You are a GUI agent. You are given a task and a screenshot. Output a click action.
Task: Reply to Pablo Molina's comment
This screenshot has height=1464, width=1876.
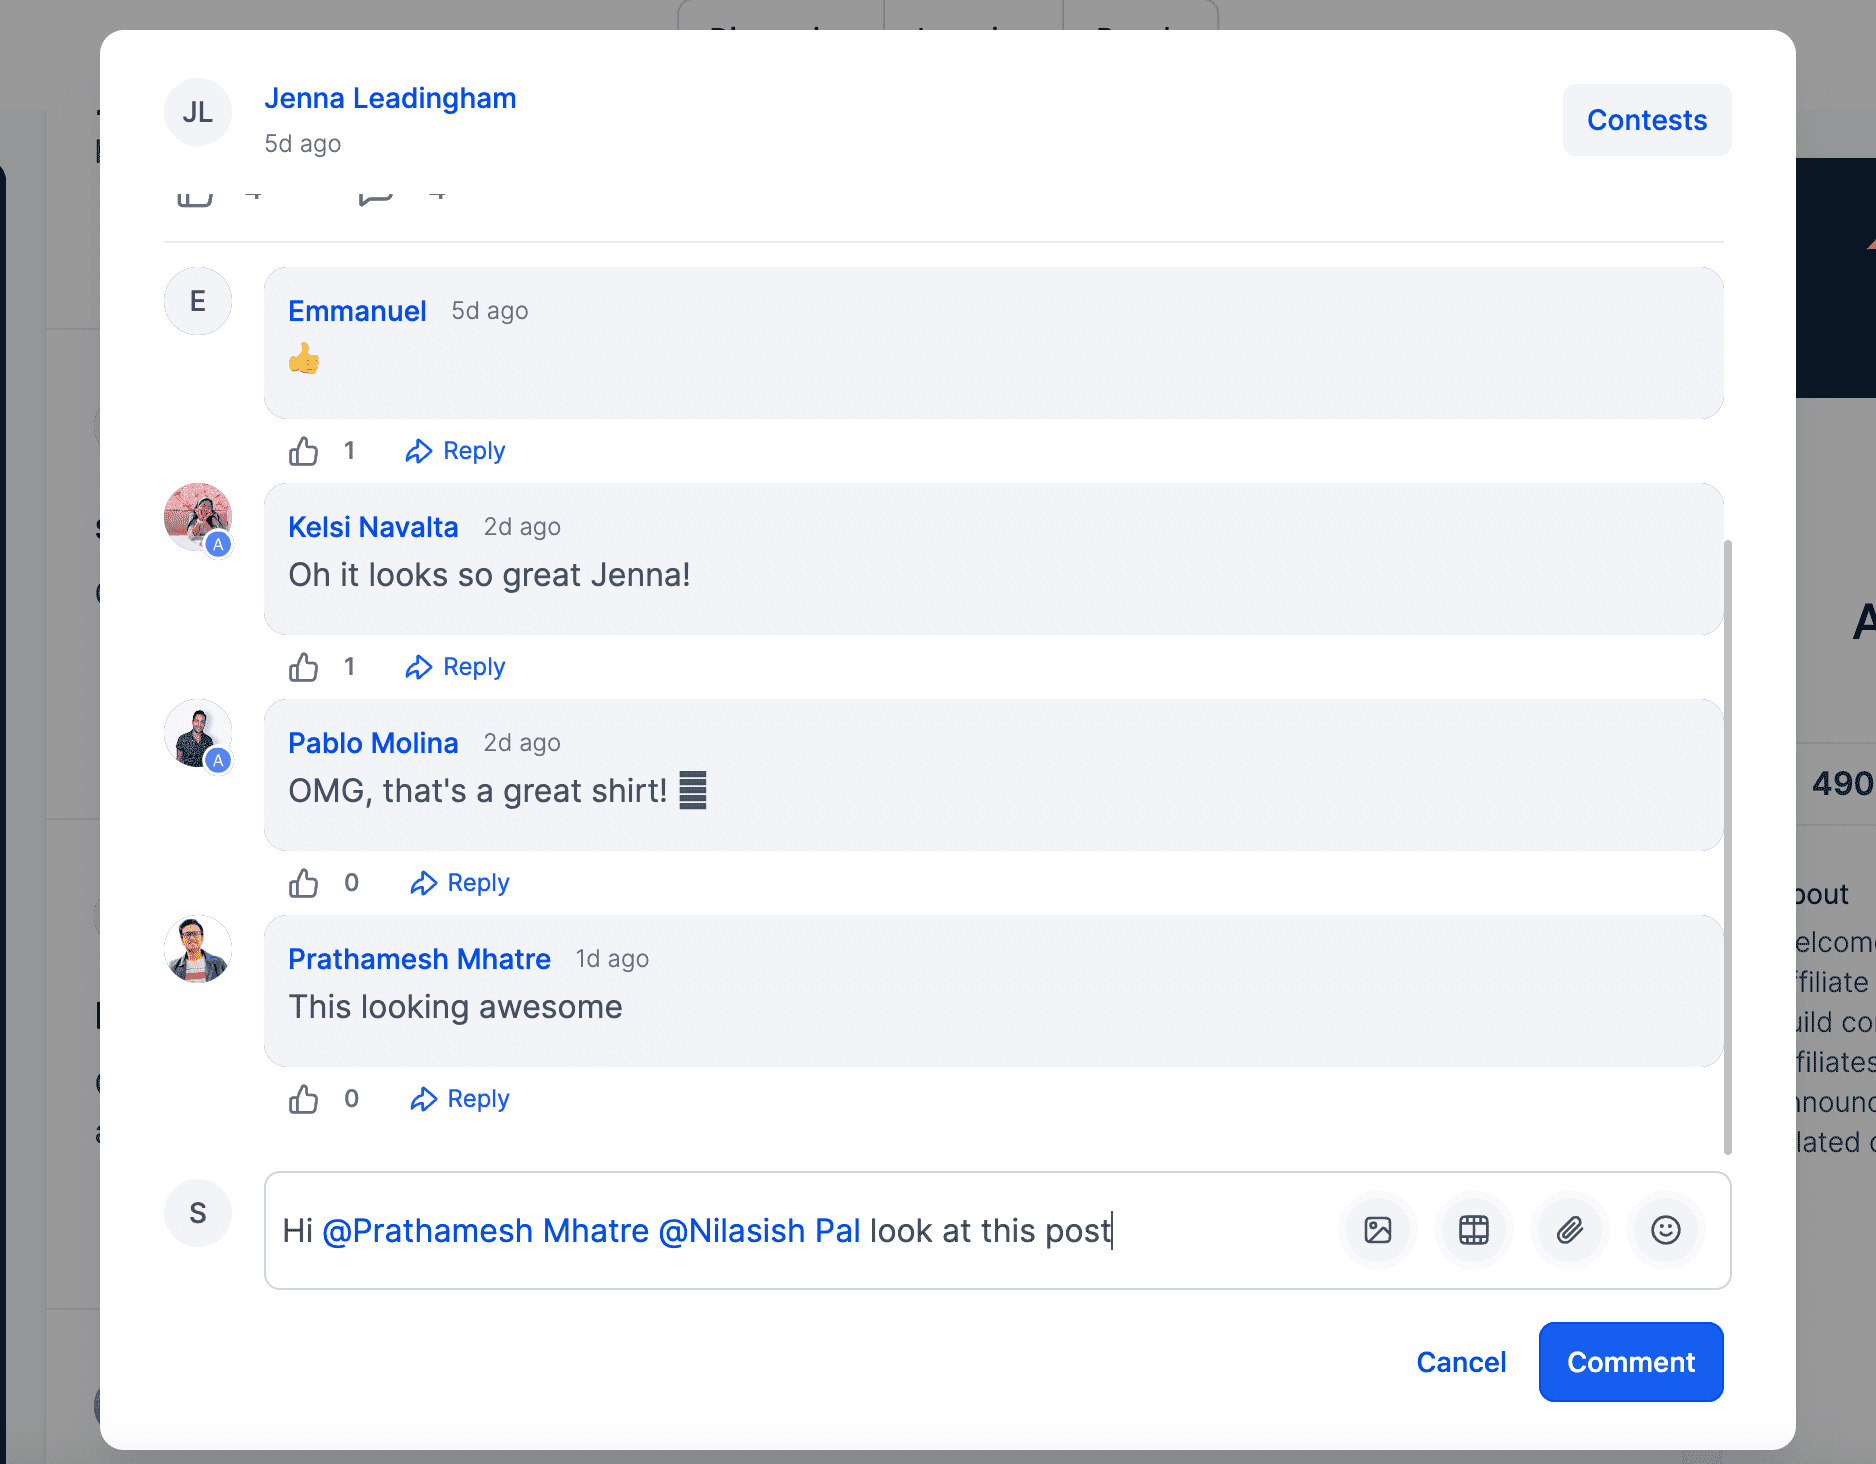tap(459, 883)
